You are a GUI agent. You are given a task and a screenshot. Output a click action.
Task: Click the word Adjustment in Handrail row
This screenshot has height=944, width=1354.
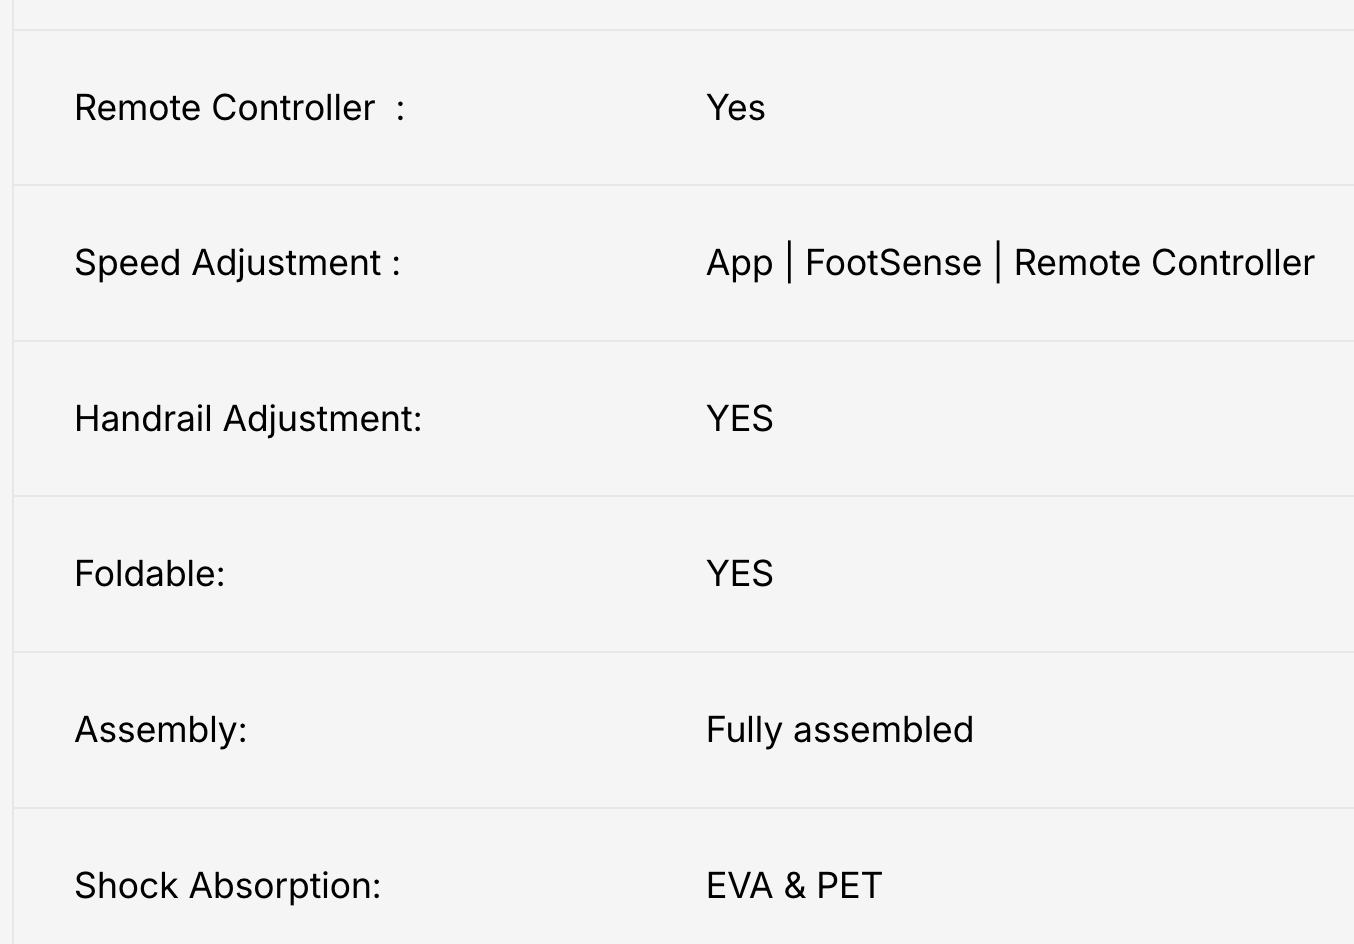pyautogui.click(x=321, y=419)
